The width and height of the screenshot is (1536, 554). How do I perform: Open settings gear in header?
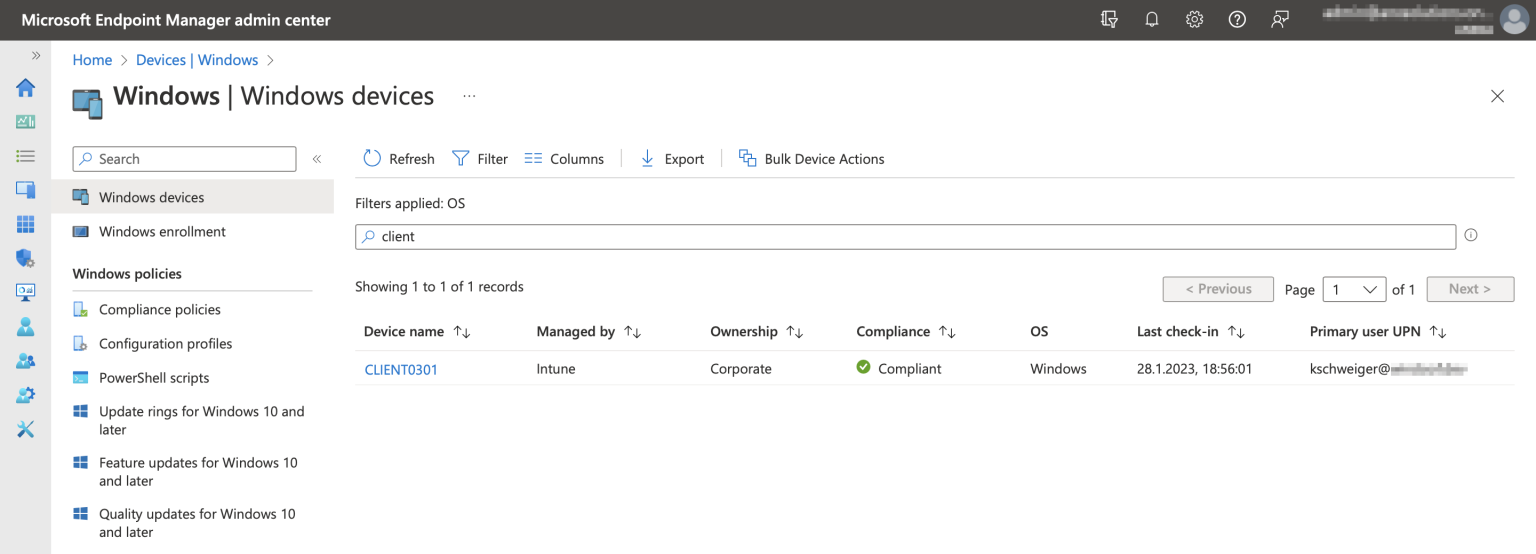(1194, 20)
